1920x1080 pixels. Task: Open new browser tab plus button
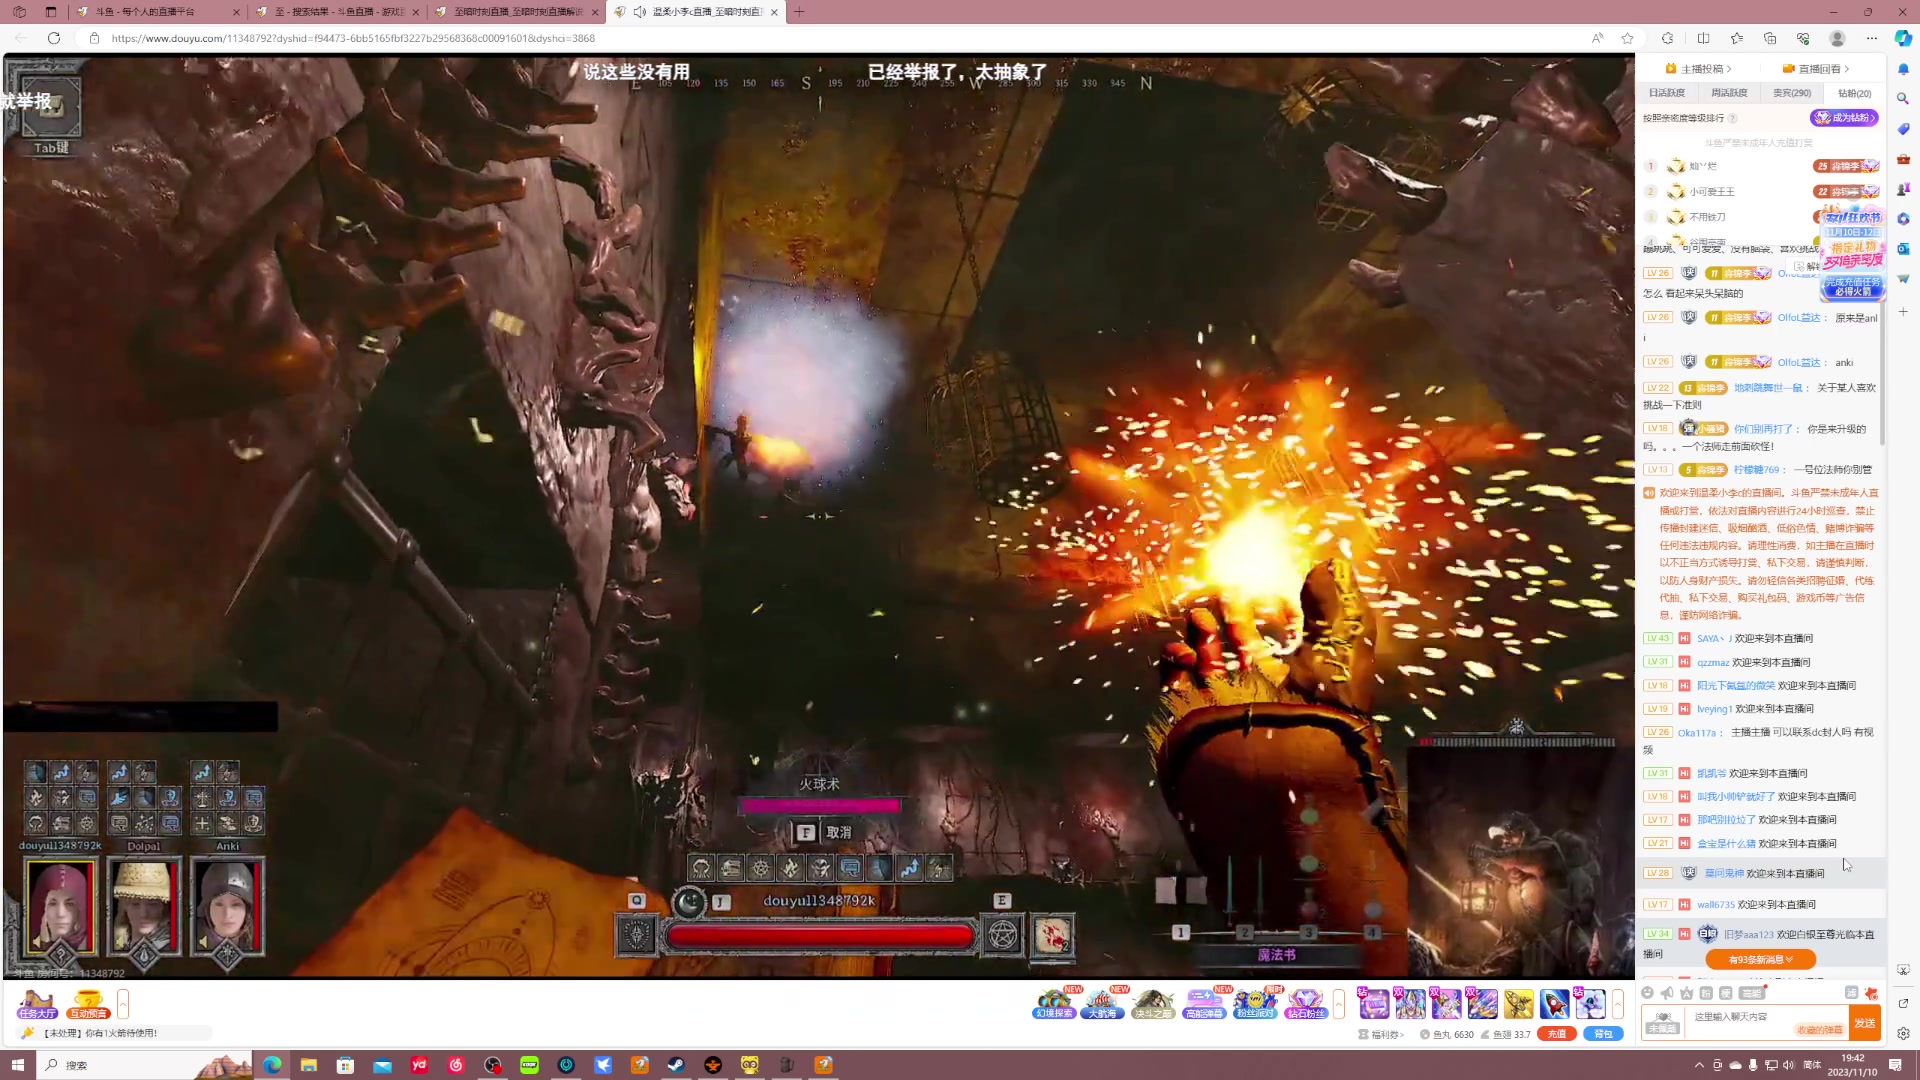pos(799,12)
